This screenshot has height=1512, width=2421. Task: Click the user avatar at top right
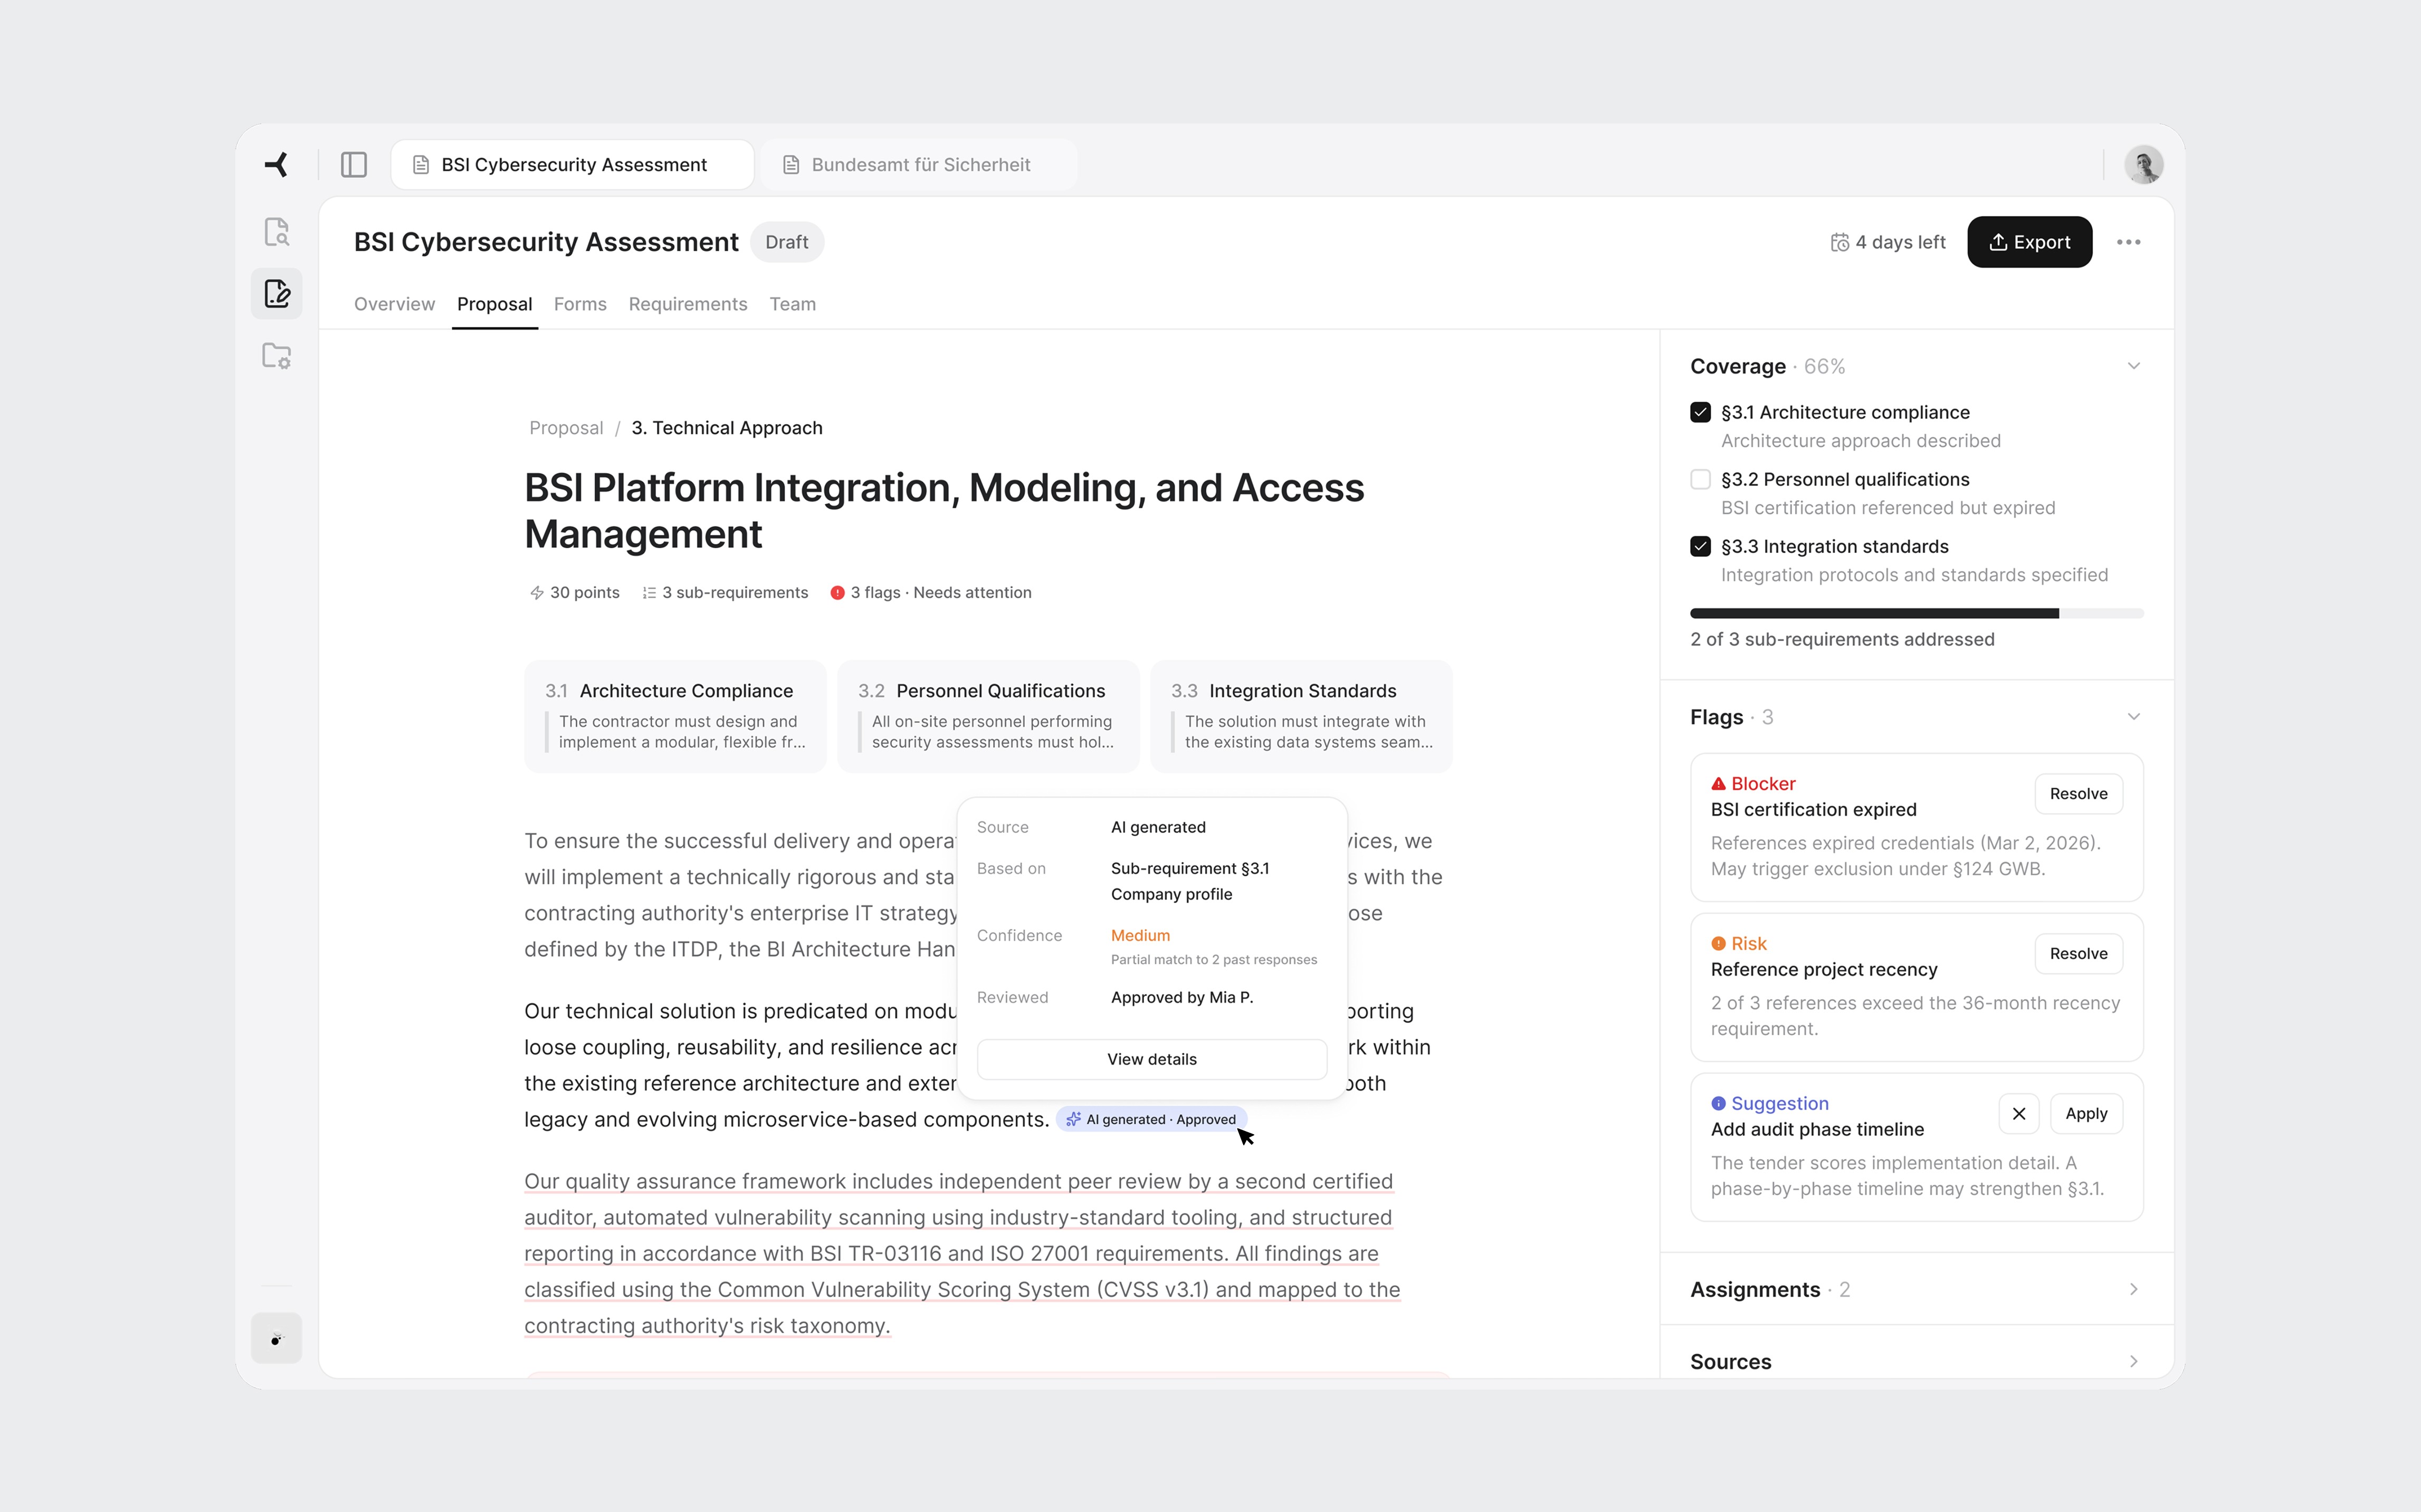point(2143,164)
